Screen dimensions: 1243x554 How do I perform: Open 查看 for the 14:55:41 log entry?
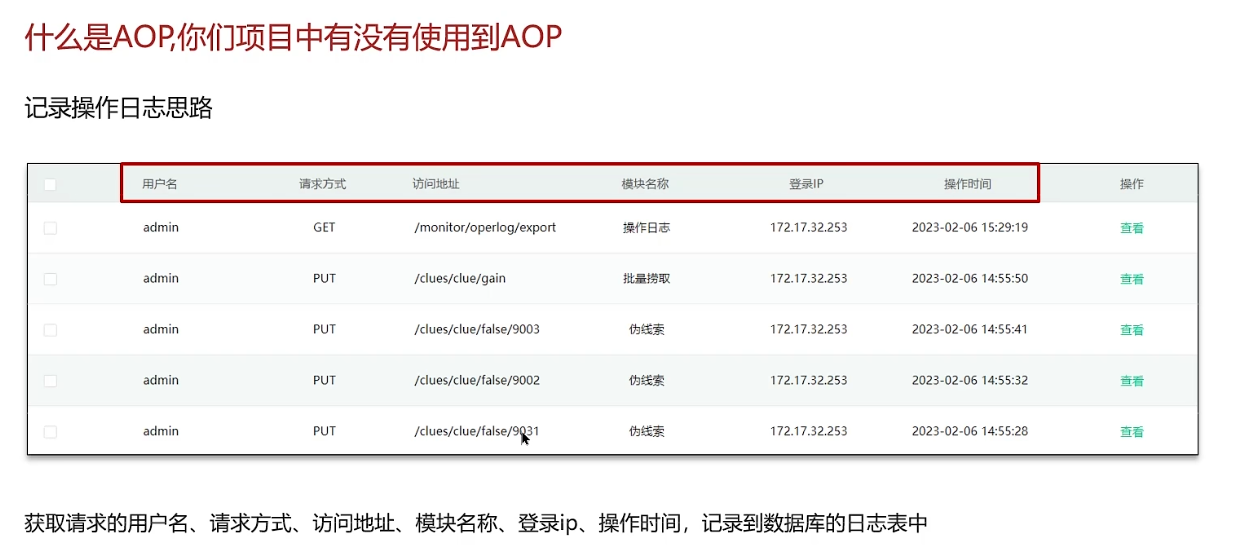pyautogui.click(x=1131, y=330)
